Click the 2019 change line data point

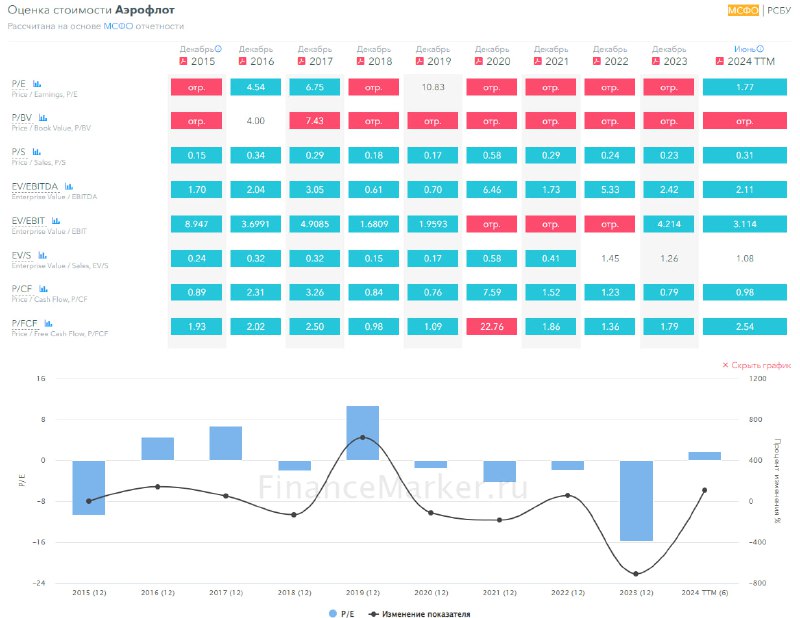point(363,437)
